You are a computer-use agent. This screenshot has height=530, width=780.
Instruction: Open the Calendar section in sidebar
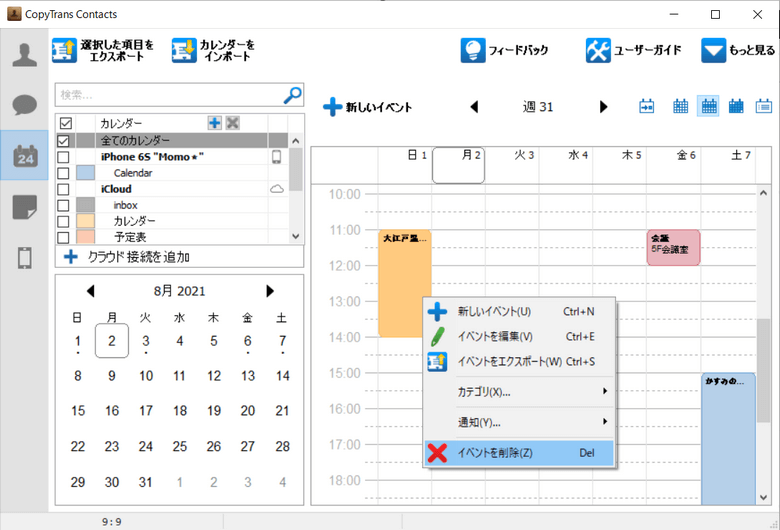tap(25, 156)
